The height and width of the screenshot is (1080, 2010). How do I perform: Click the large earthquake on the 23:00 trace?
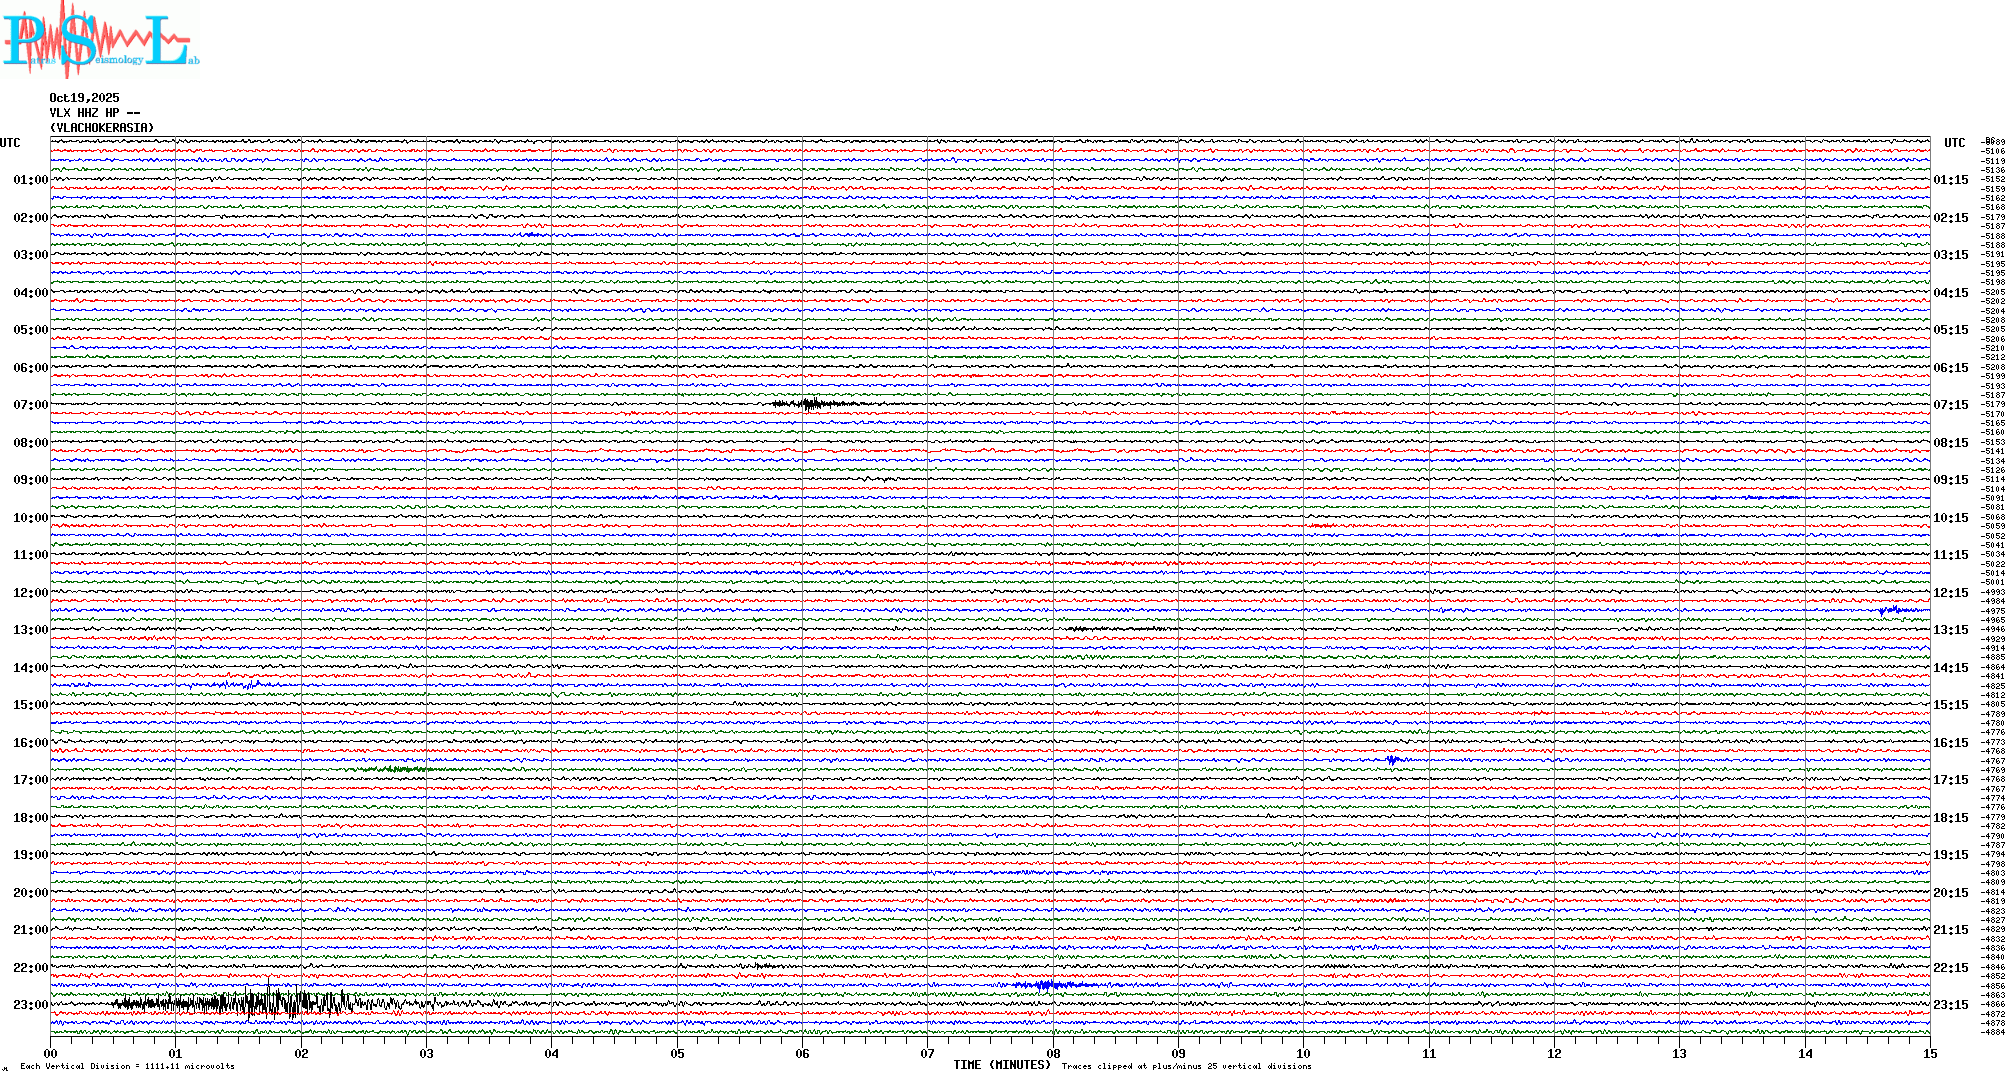pos(270,1003)
